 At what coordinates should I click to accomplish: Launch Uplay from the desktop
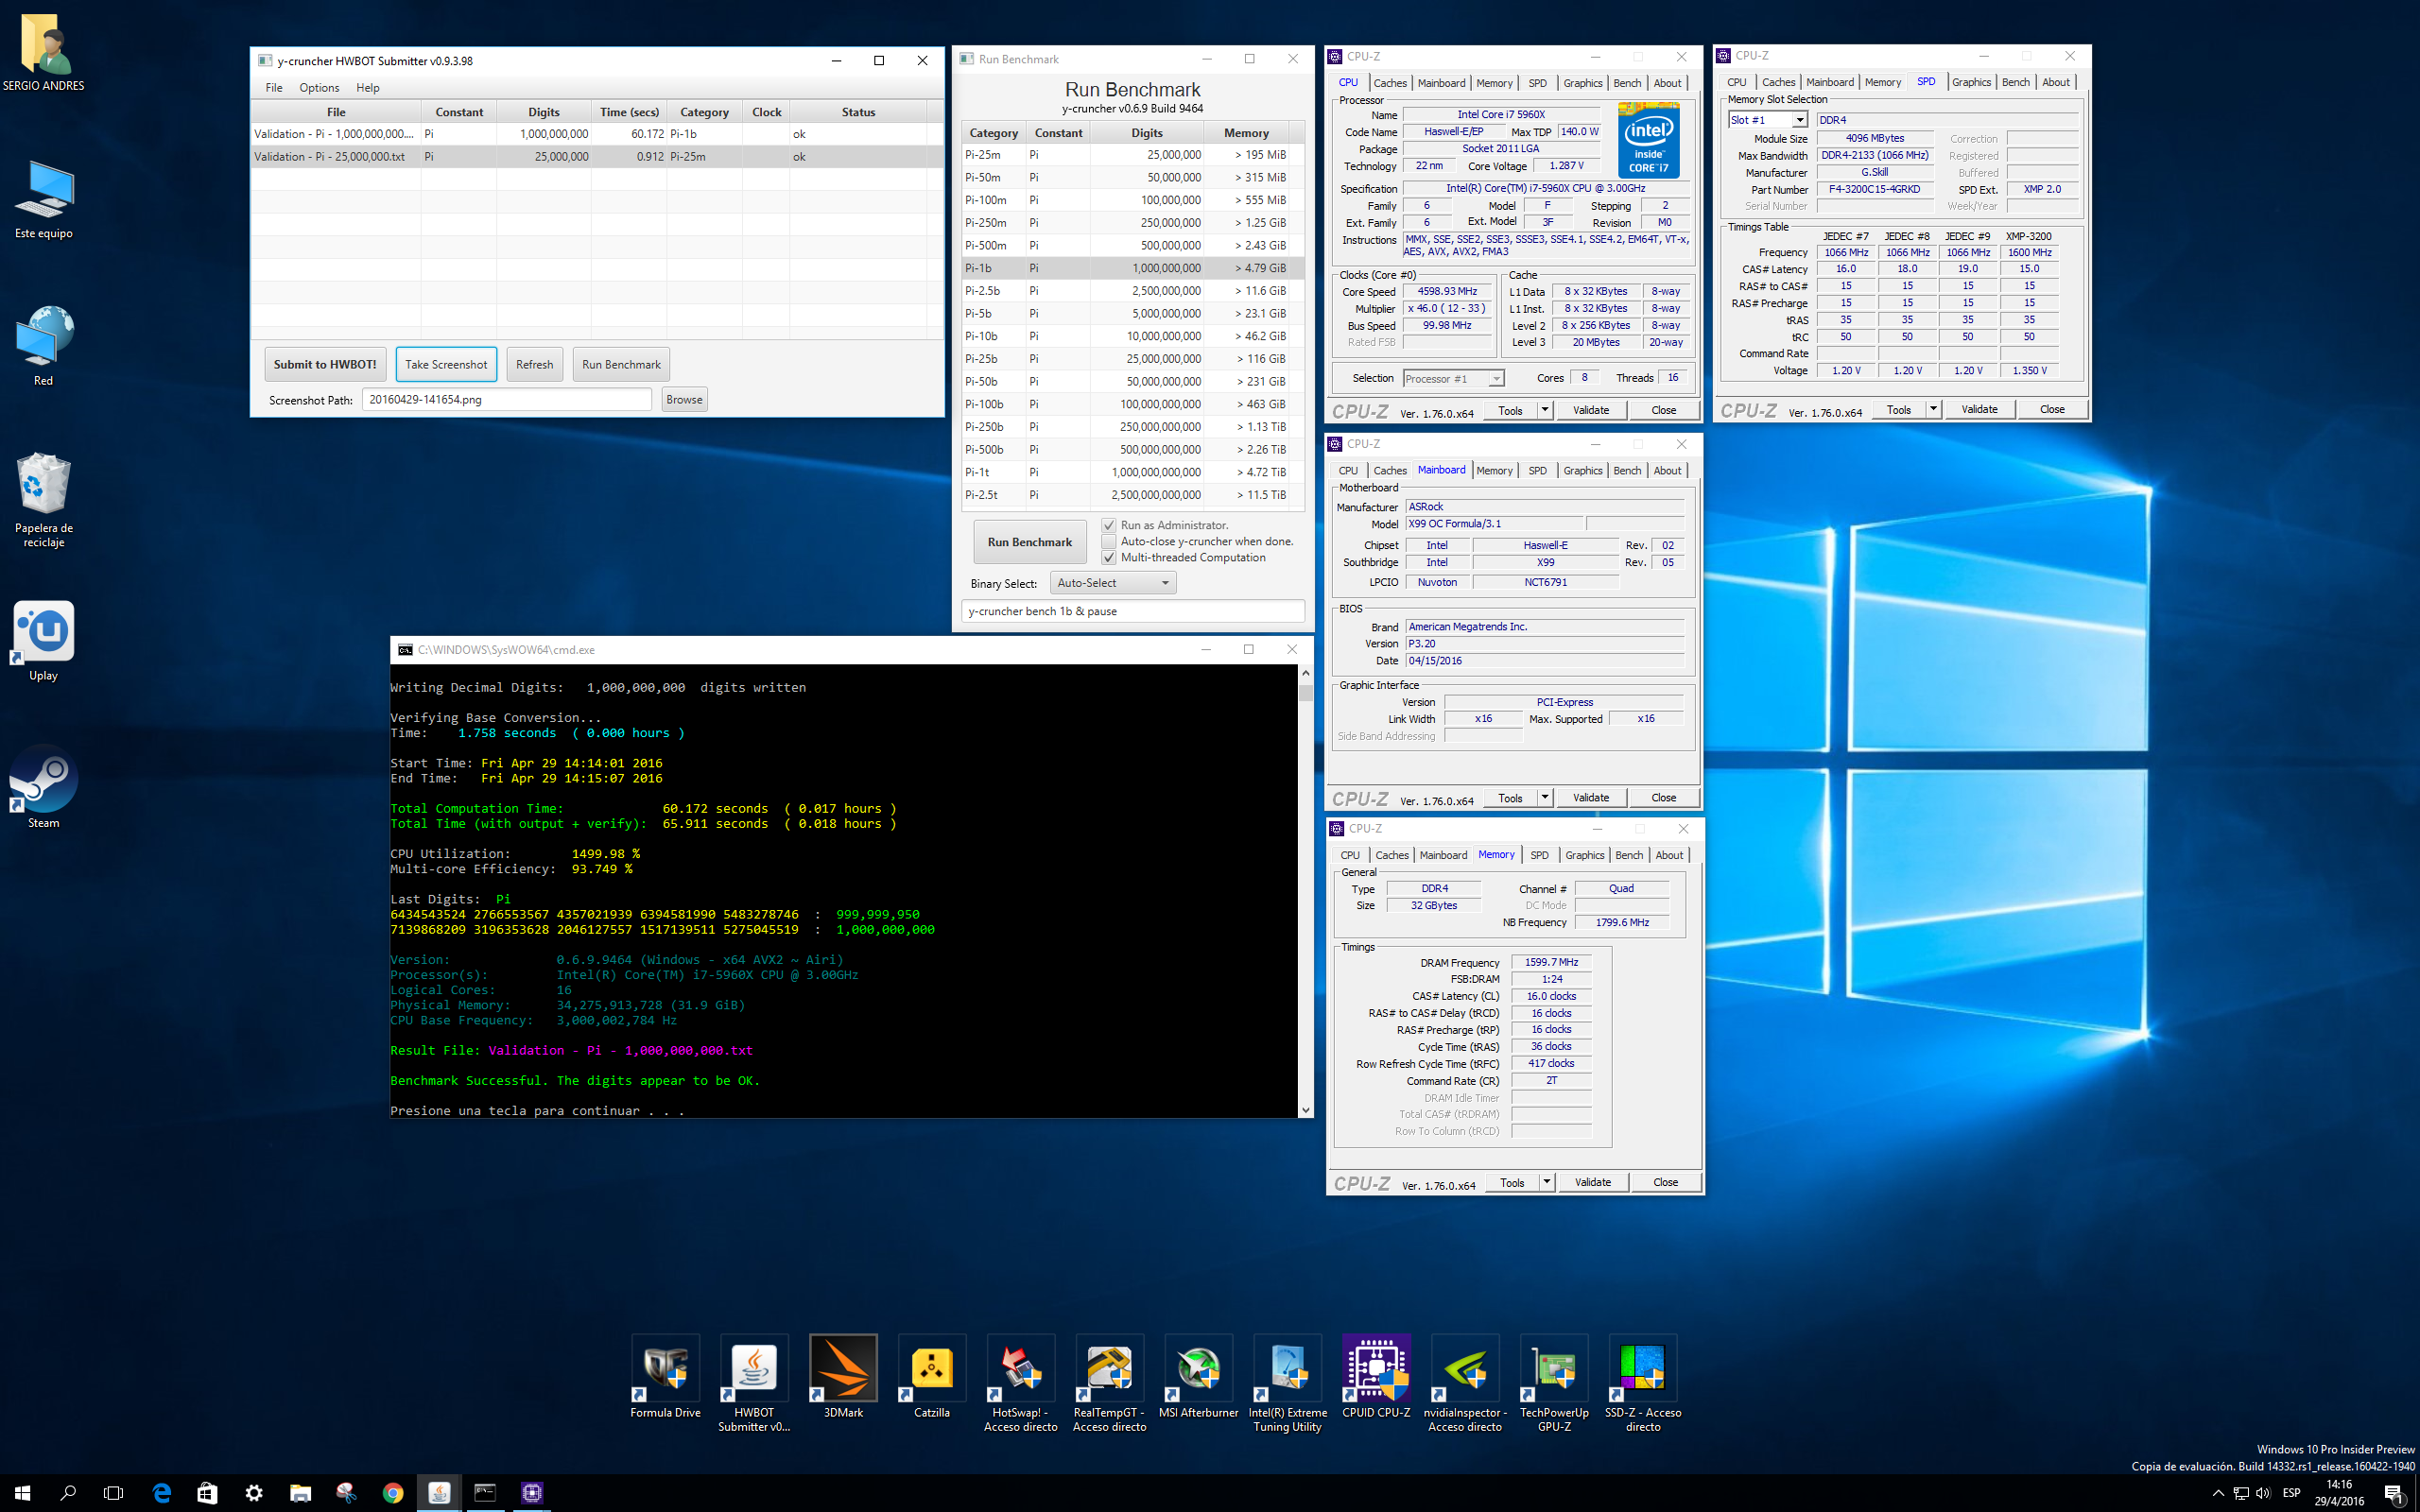click(43, 641)
